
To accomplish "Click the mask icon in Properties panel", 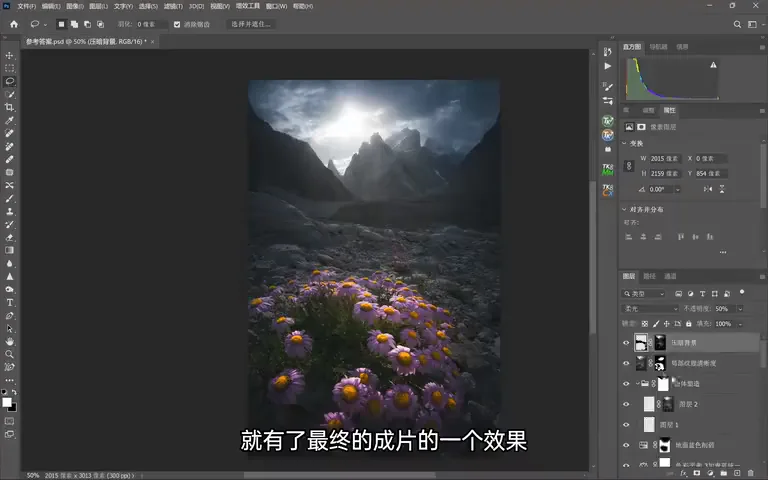I will pyautogui.click(x=641, y=127).
